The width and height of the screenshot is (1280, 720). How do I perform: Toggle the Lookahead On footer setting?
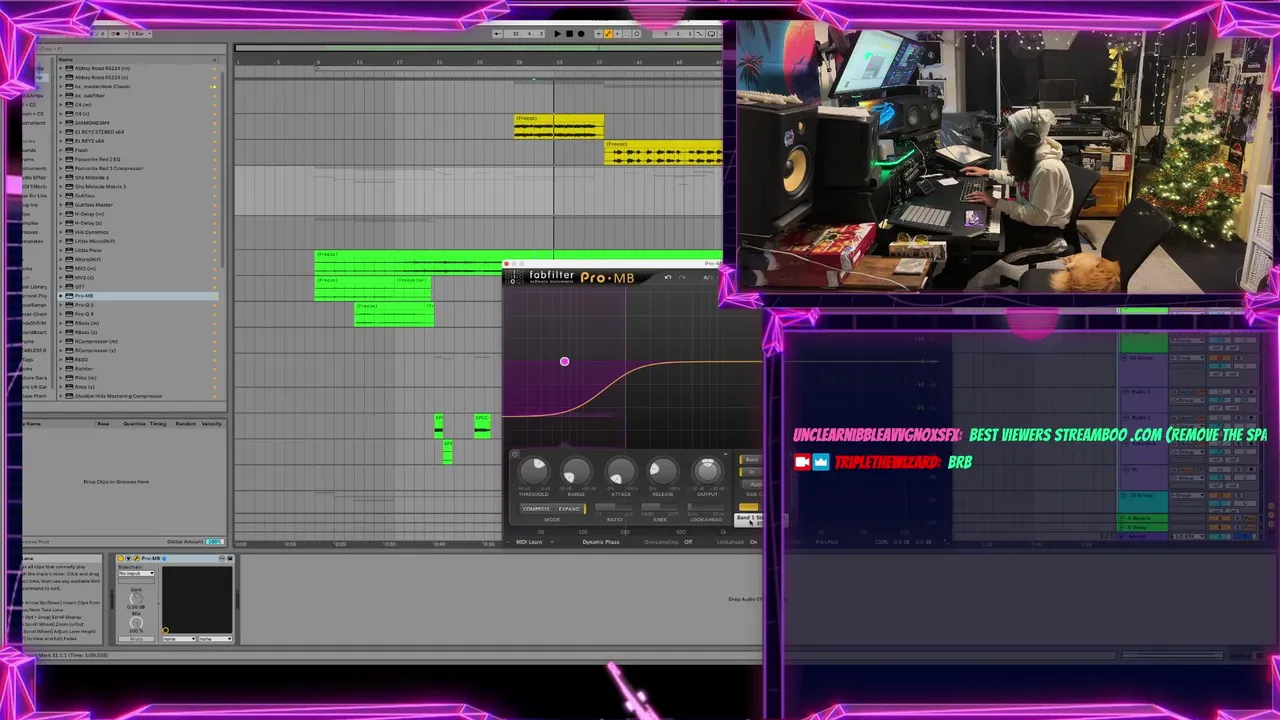[x=753, y=542]
